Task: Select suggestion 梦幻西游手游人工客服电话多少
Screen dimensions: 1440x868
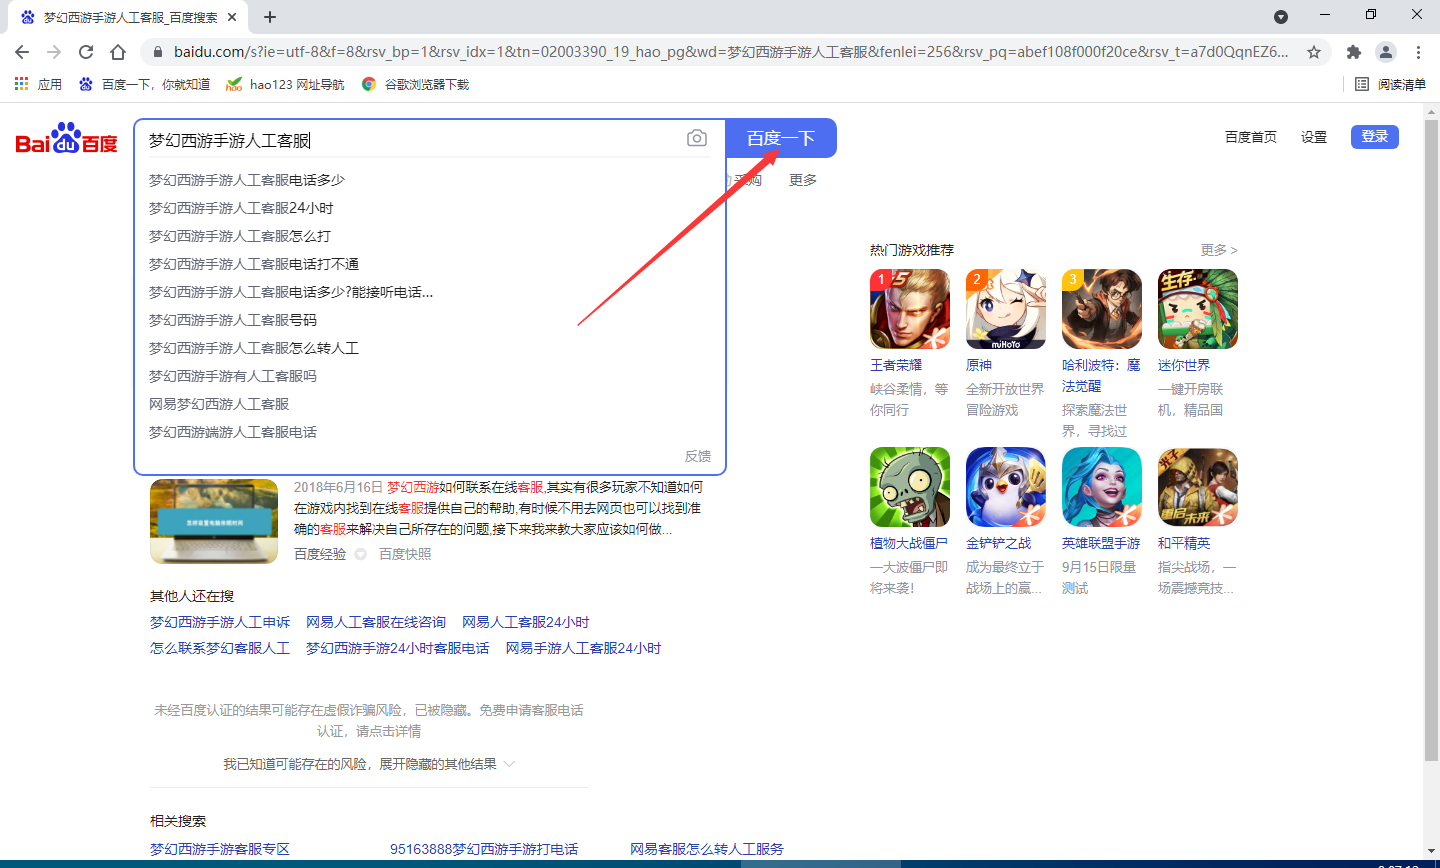Action: pos(247,180)
